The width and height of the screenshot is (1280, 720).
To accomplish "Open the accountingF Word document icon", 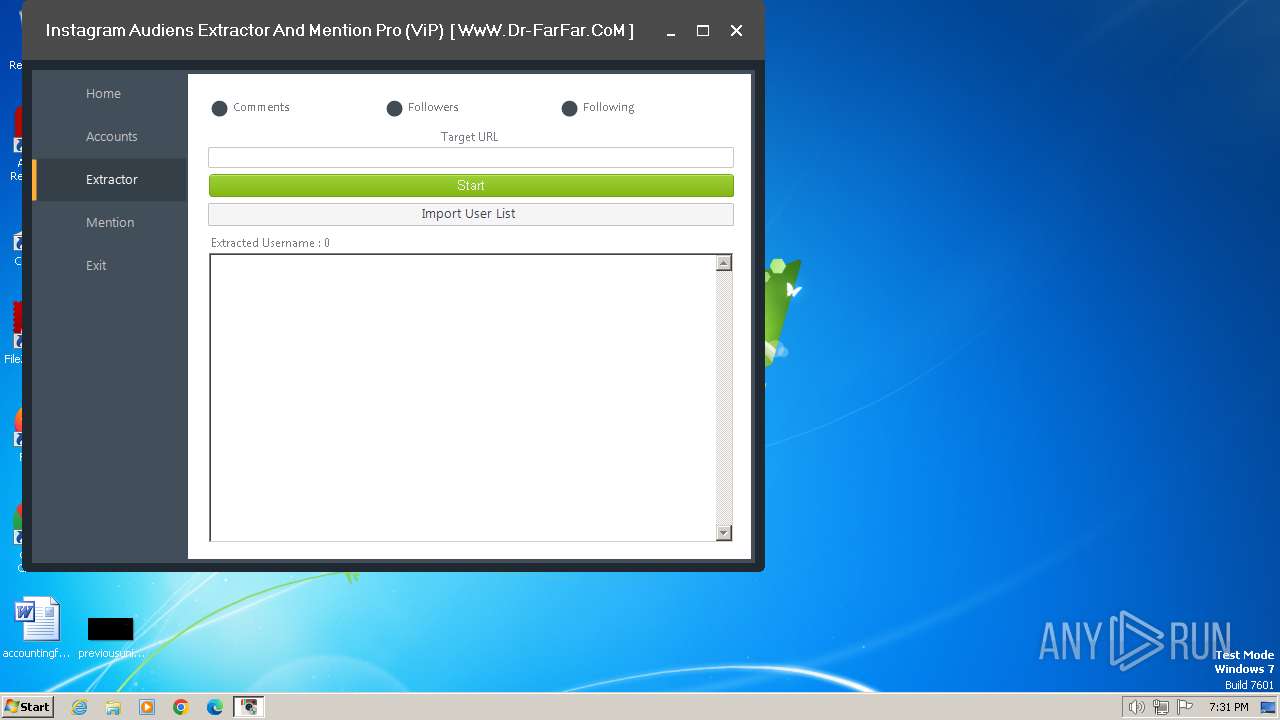I will coord(37,628).
